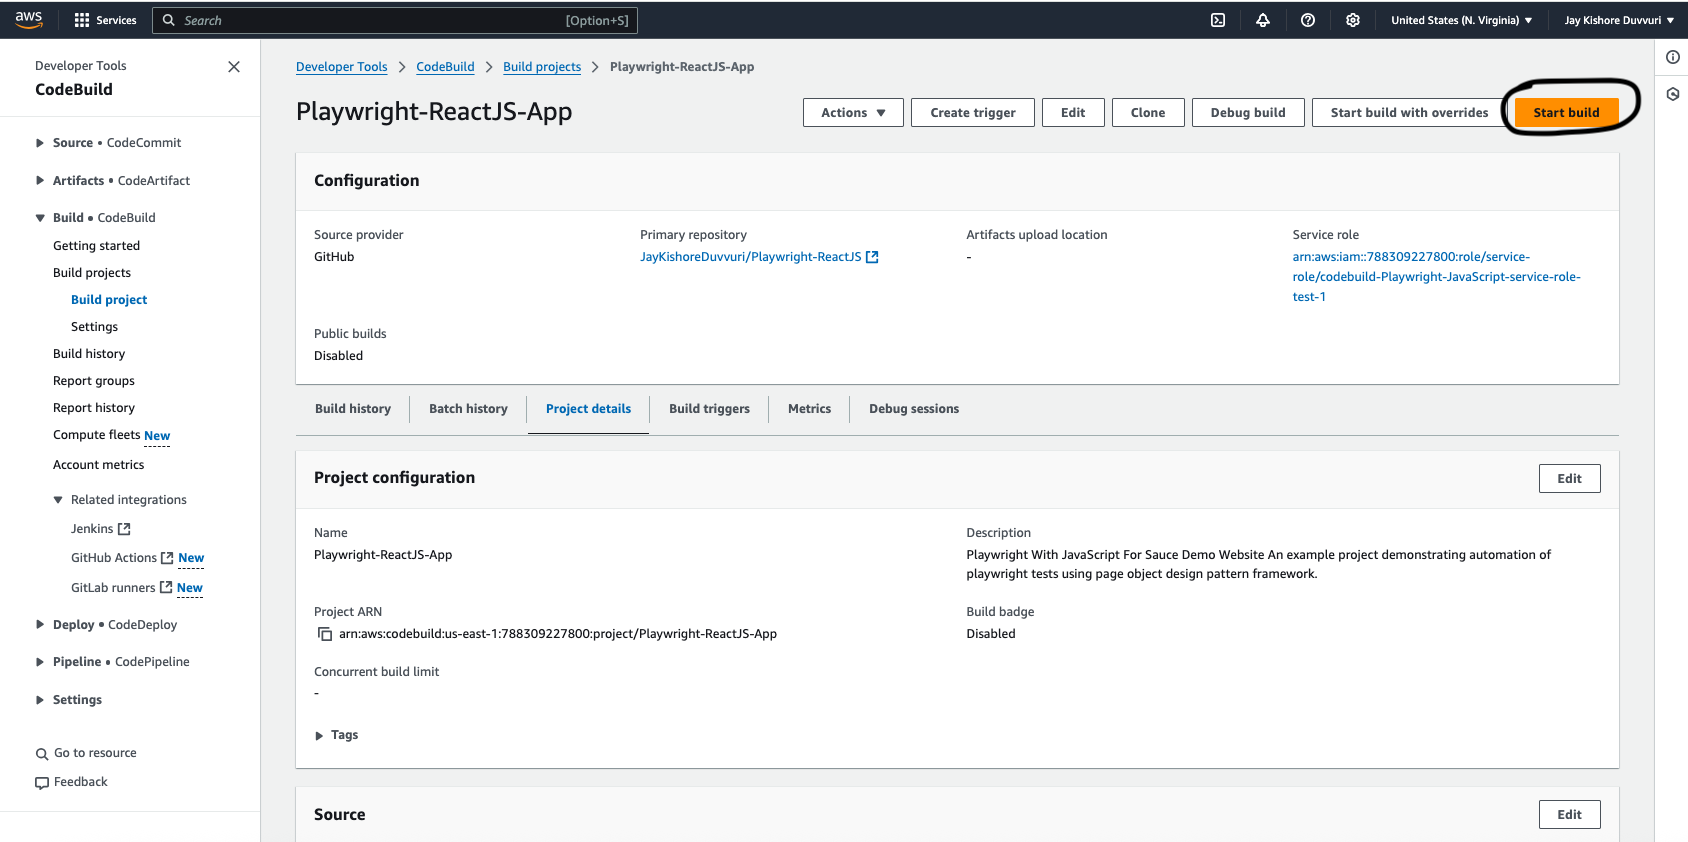
Task: Click the New badge beside Compute fleets
Action: coord(157,436)
